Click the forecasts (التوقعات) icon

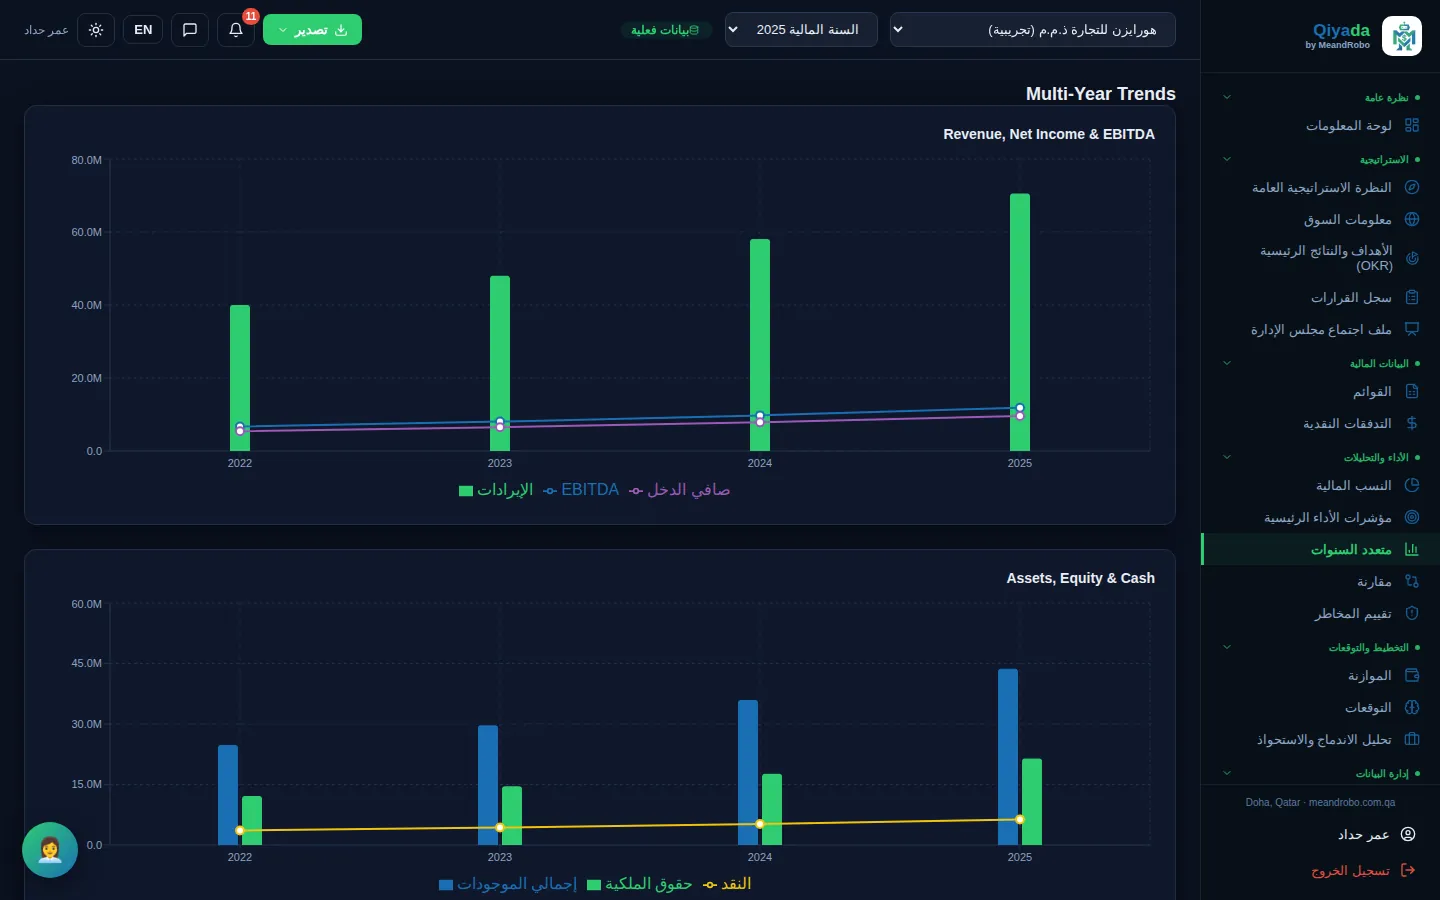click(1412, 707)
